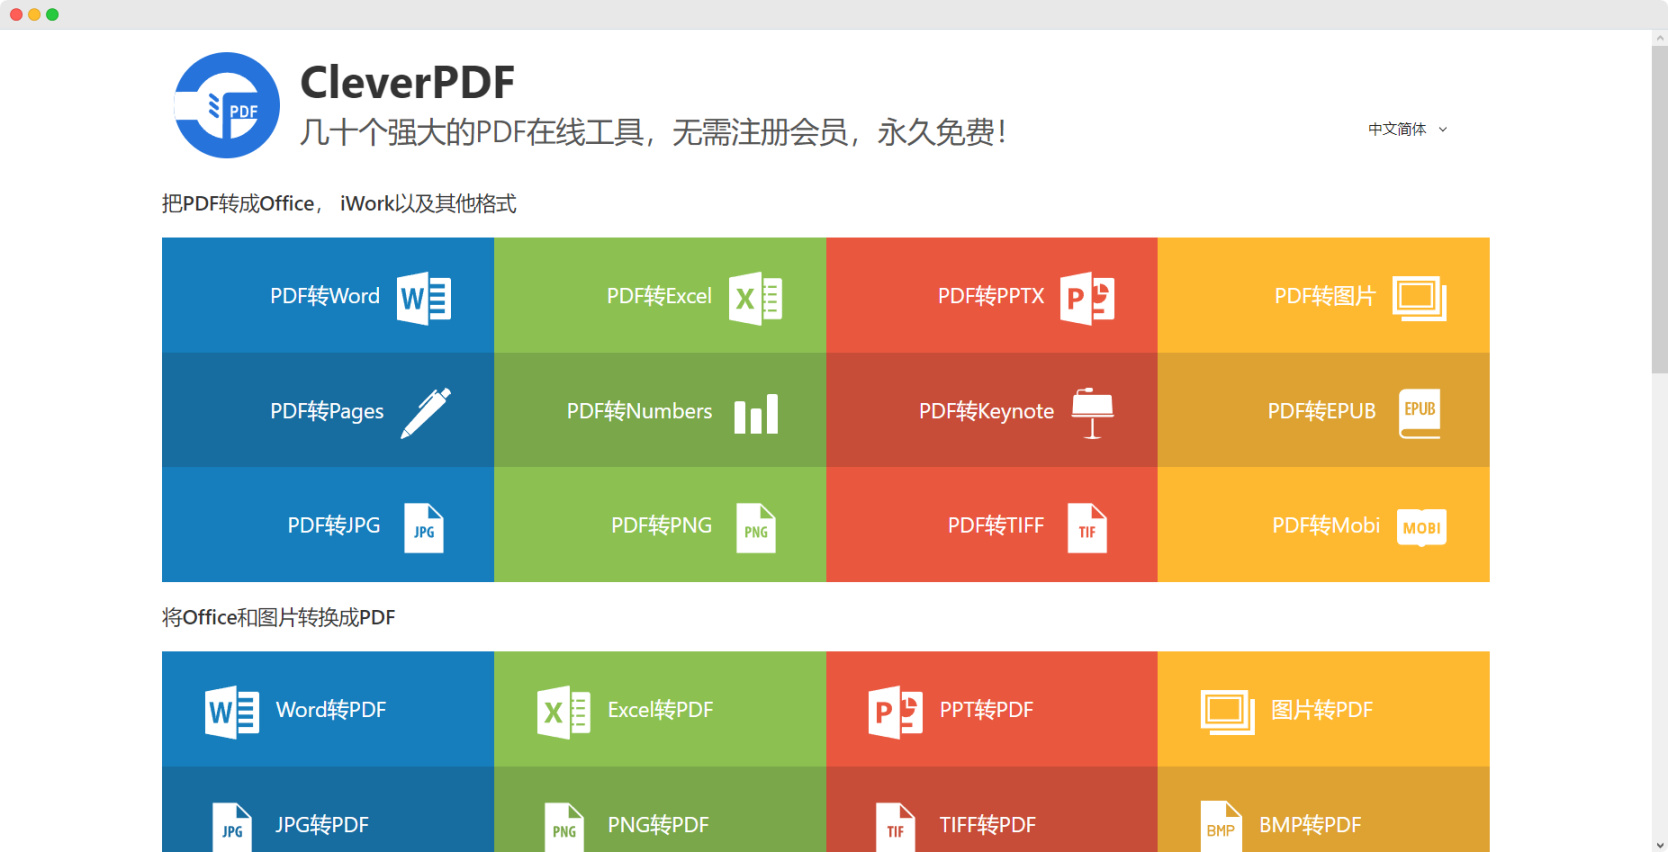This screenshot has height=852, width=1668.
Task: Click the JPG file icon in PDF转JPG tile
Action: pyautogui.click(x=424, y=528)
